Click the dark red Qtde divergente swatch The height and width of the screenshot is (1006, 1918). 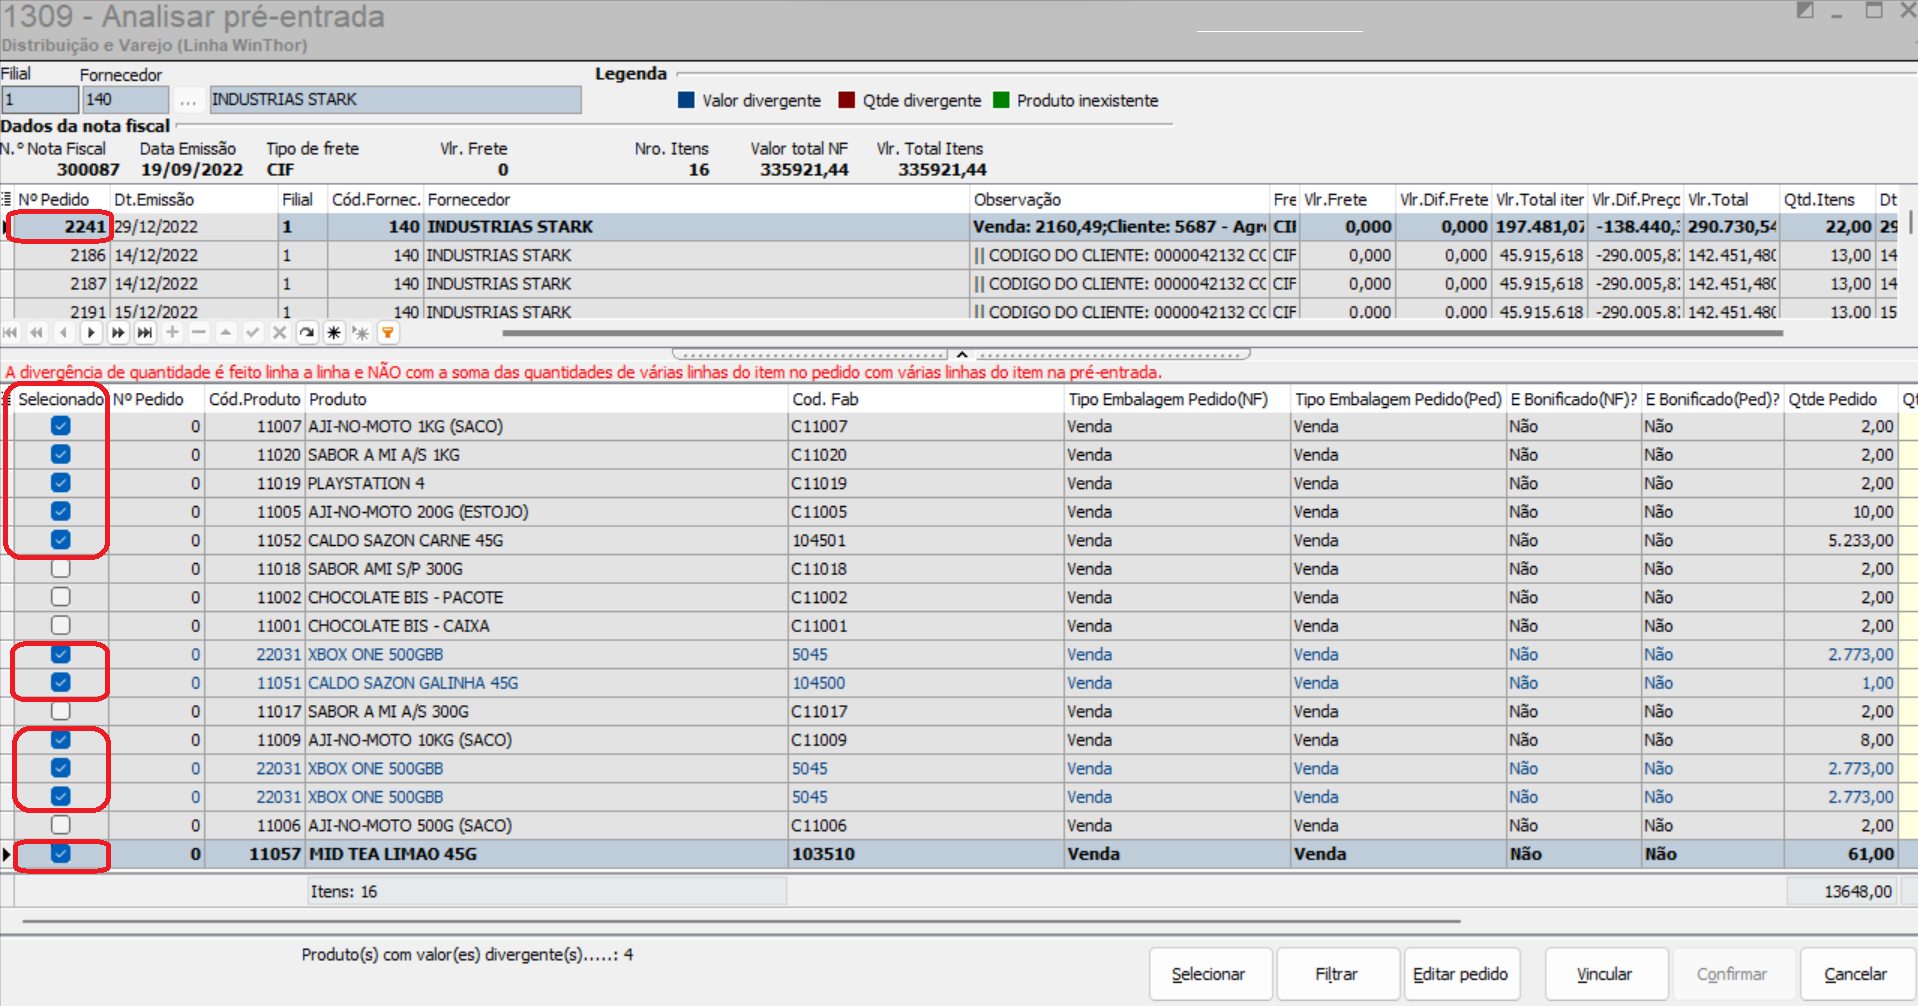coord(847,100)
